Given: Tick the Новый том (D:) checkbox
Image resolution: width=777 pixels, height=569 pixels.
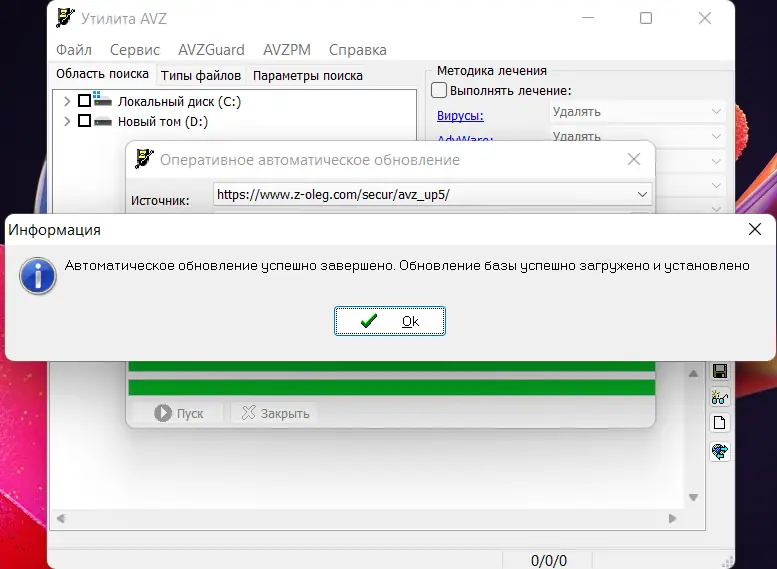Looking at the screenshot, I should 85,120.
